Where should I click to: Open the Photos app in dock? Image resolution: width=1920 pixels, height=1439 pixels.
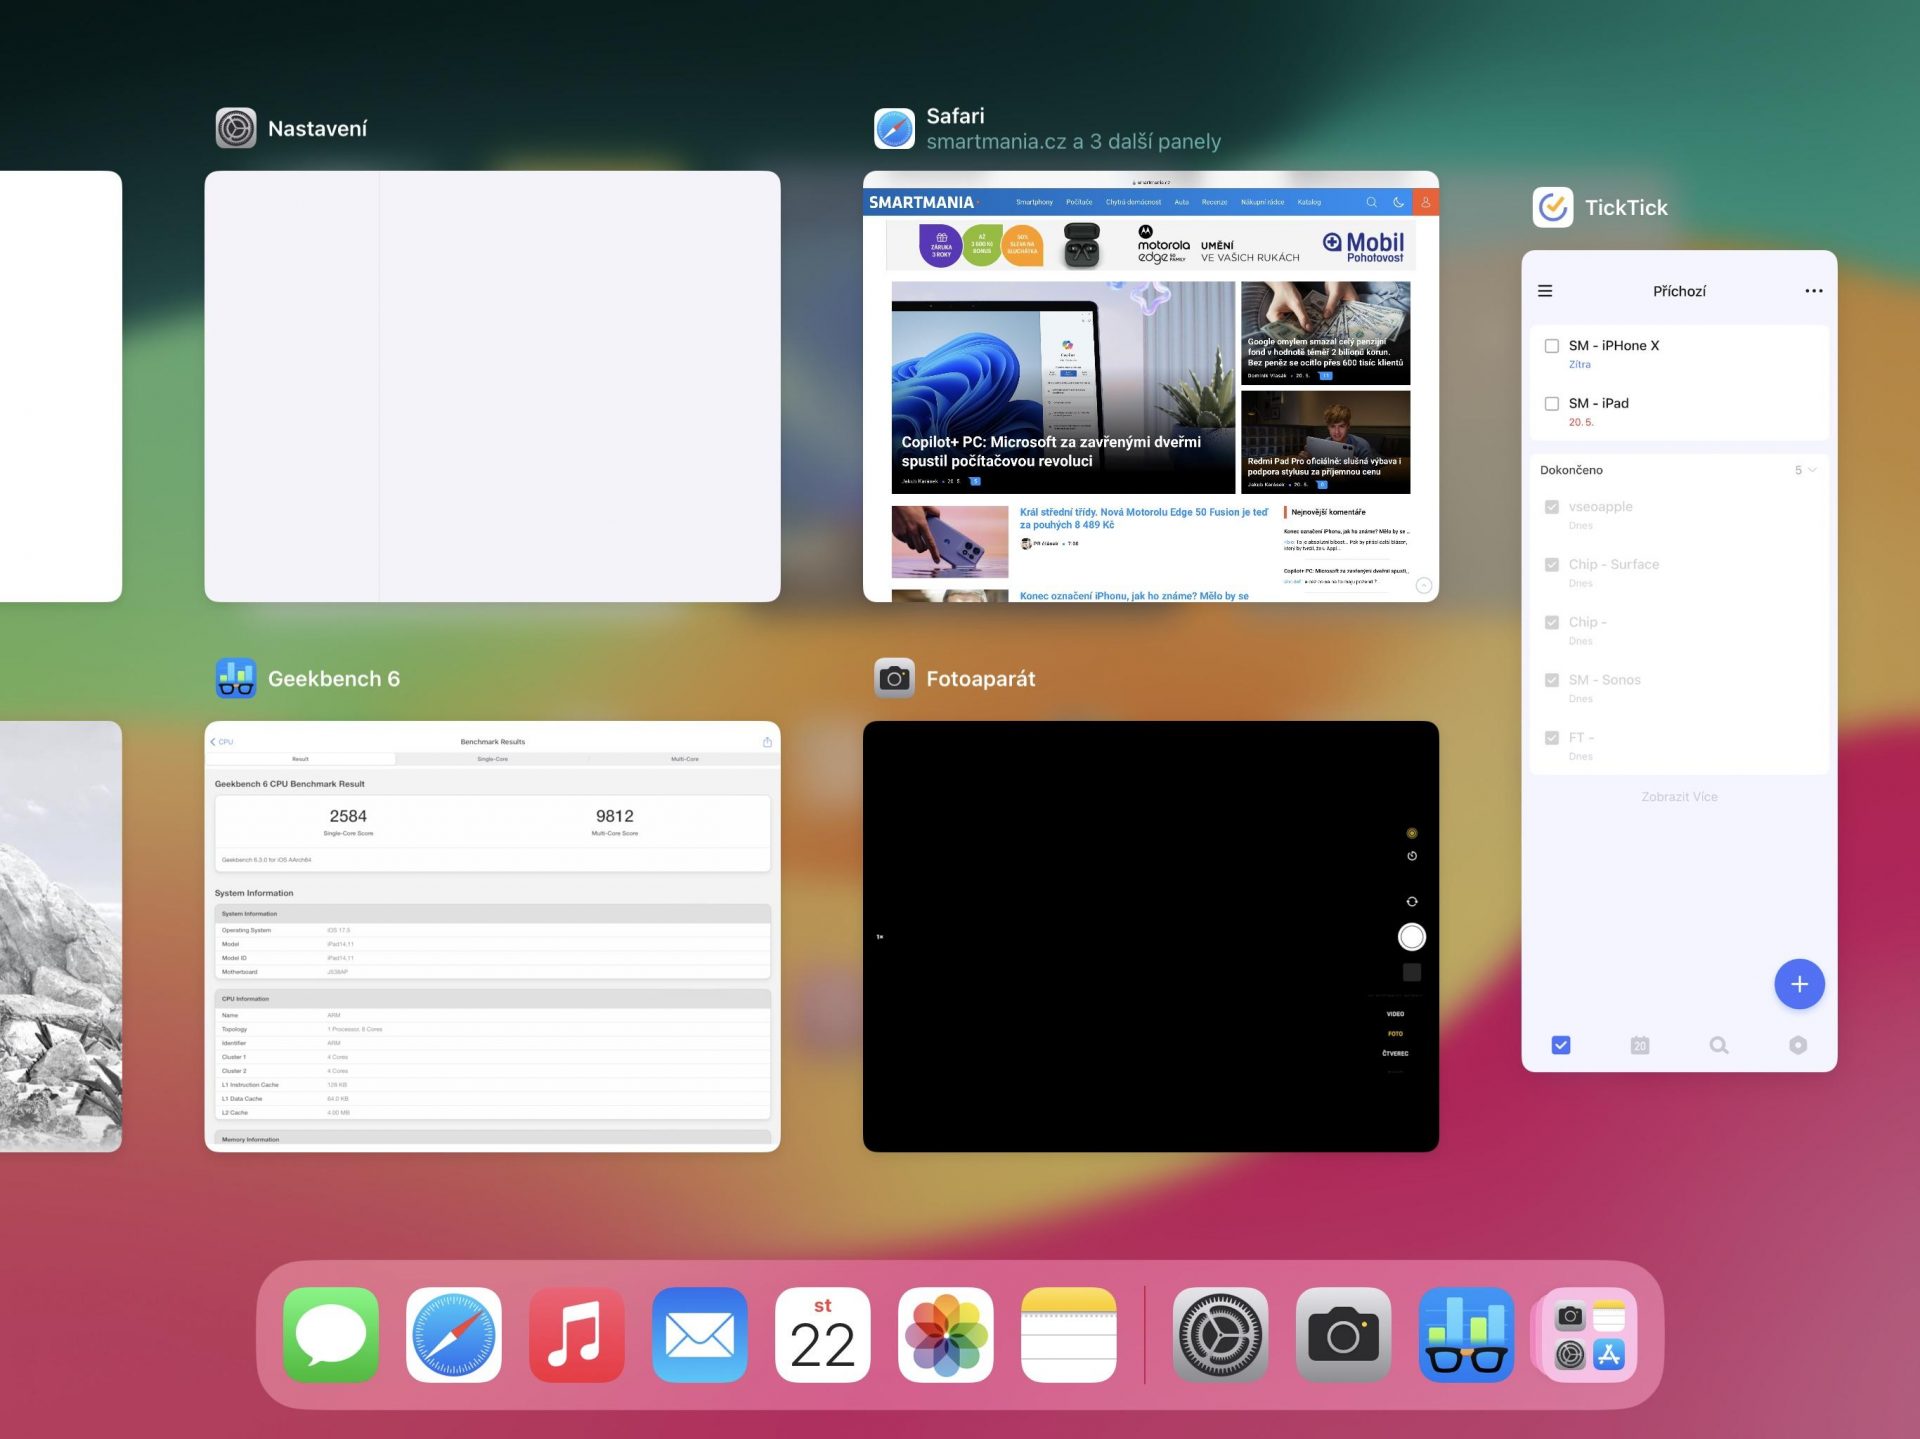coord(946,1334)
